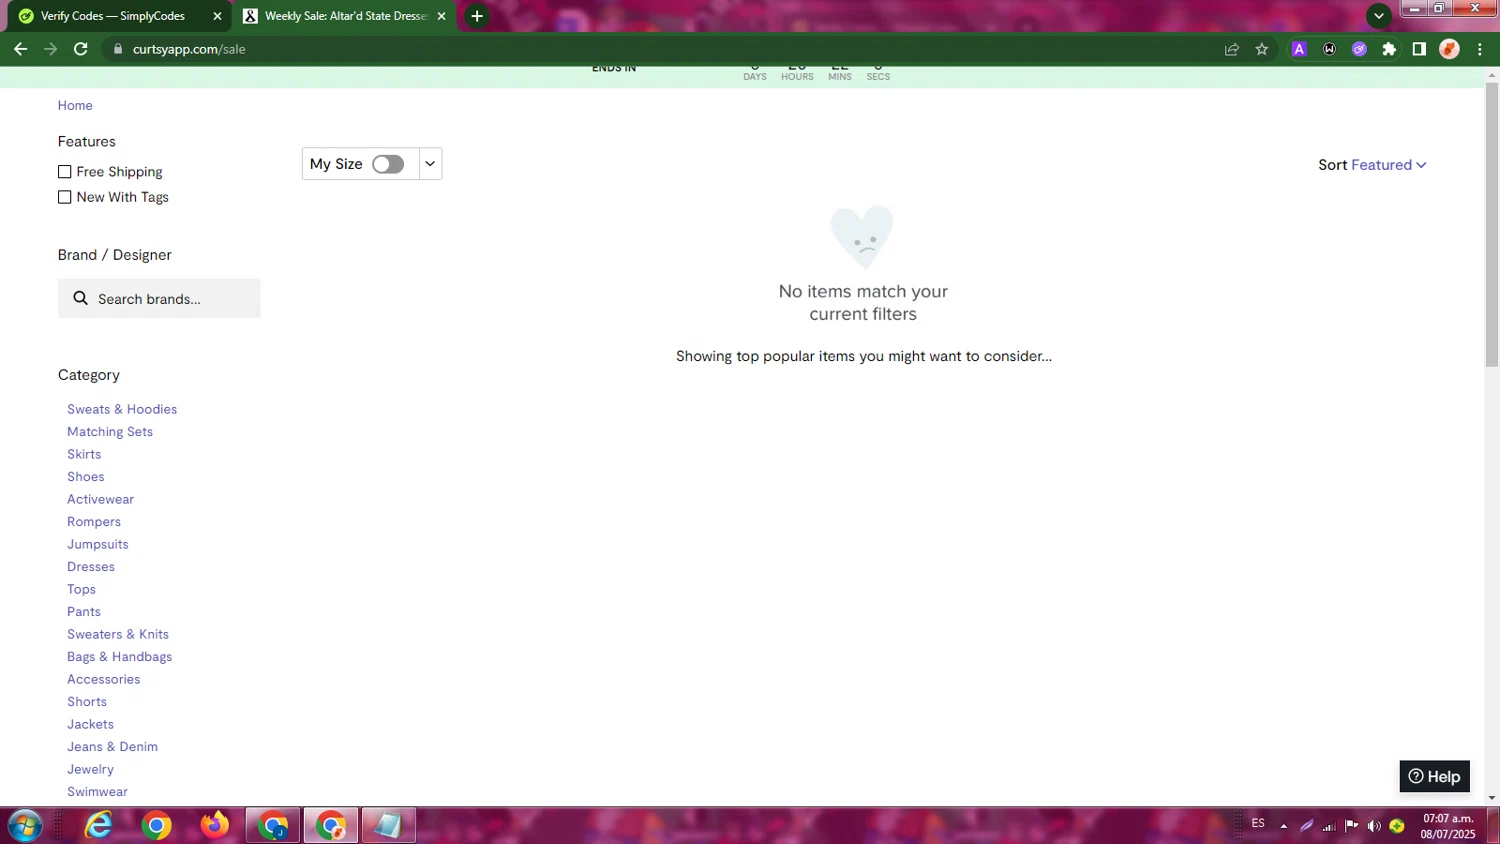Click the address bar URL curtsyapp.com/sale
1500x844 pixels.
[x=189, y=49]
